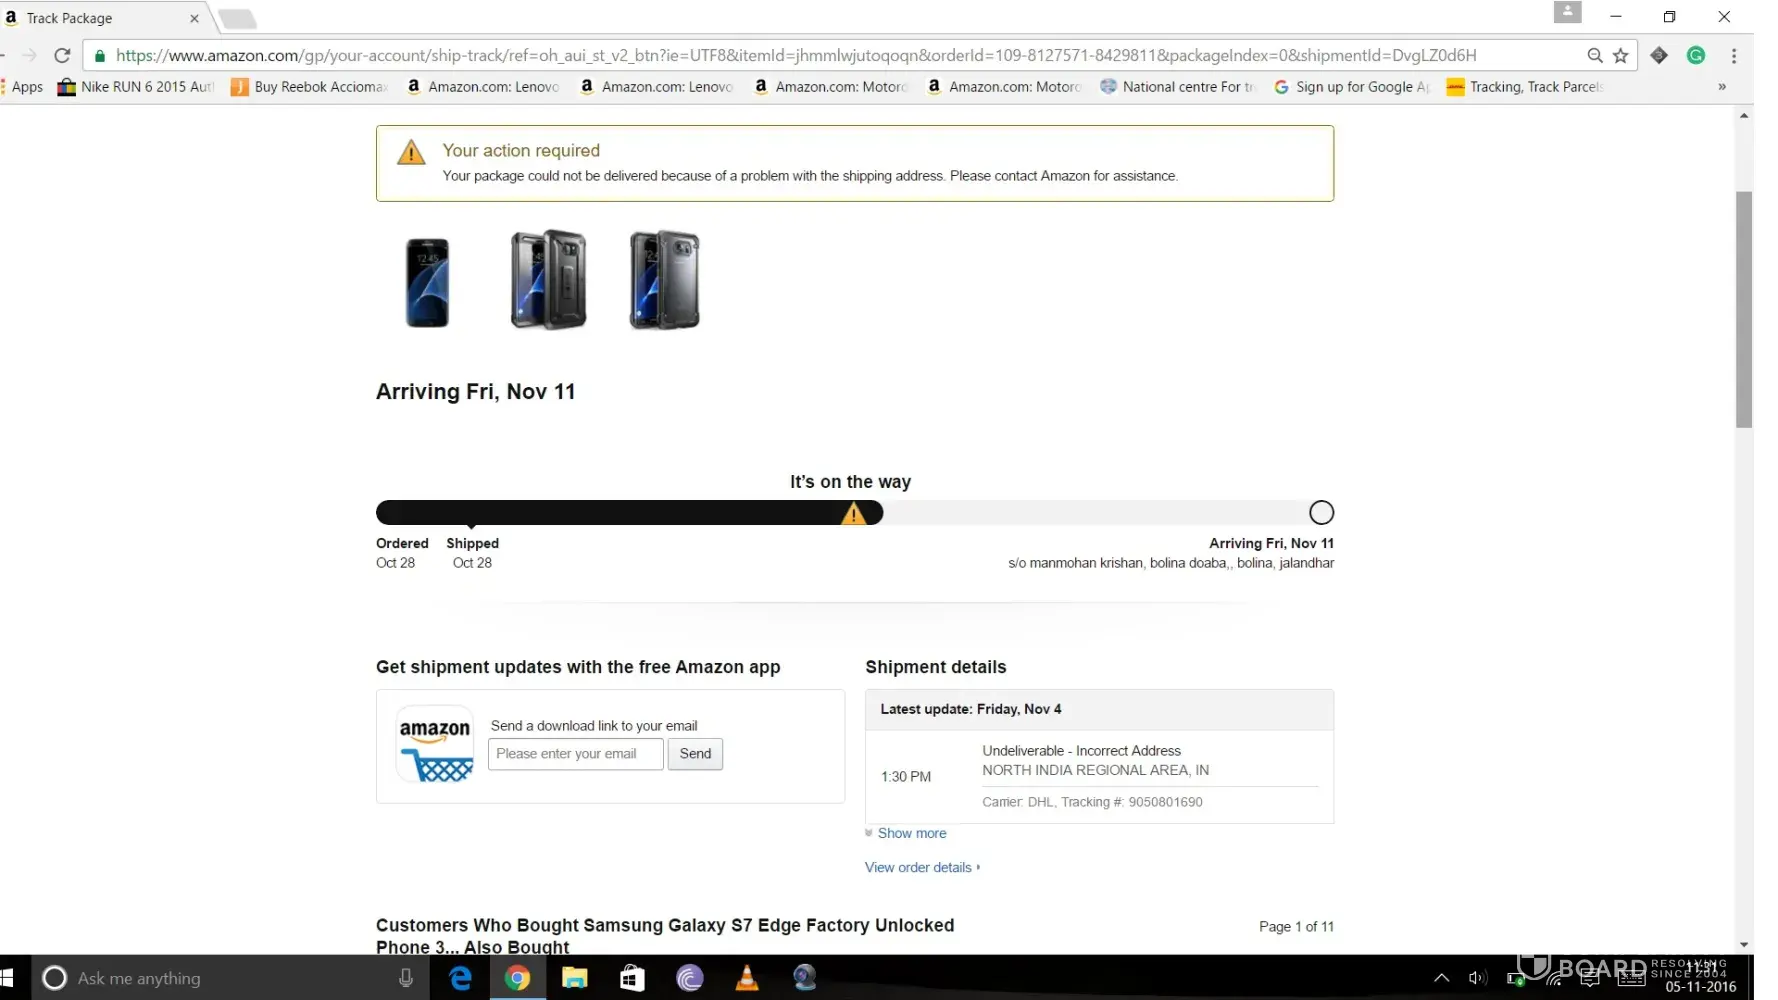Click the vertical scrollbar thumb

(1744, 310)
